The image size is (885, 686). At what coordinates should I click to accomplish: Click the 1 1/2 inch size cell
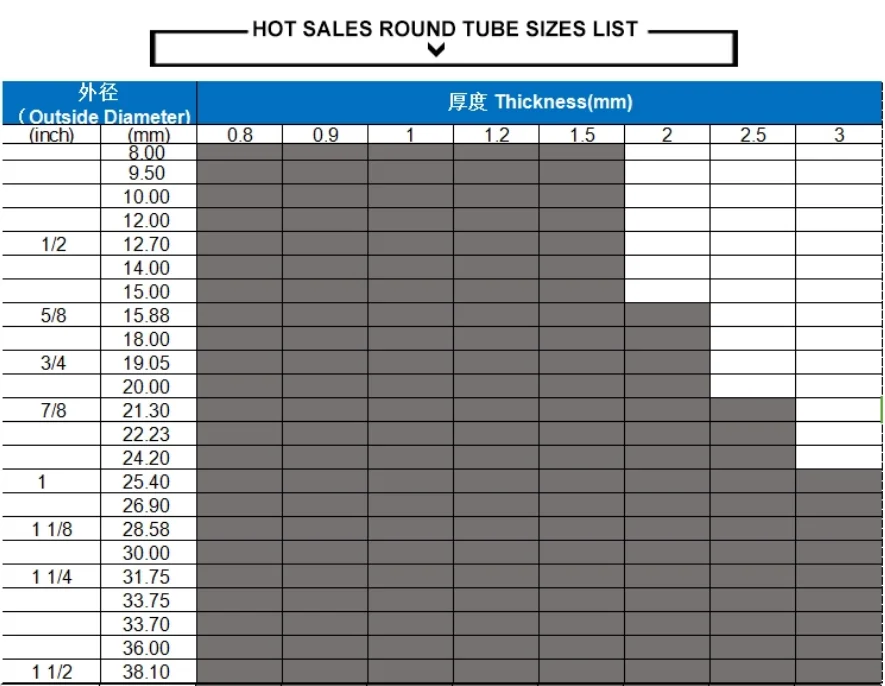(52, 672)
